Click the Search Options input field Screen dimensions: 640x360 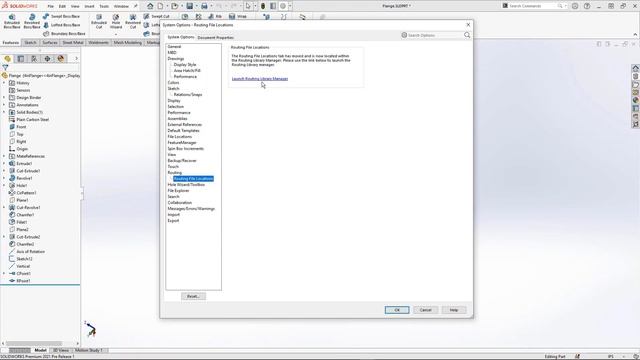pyautogui.click(x=434, y=36)
